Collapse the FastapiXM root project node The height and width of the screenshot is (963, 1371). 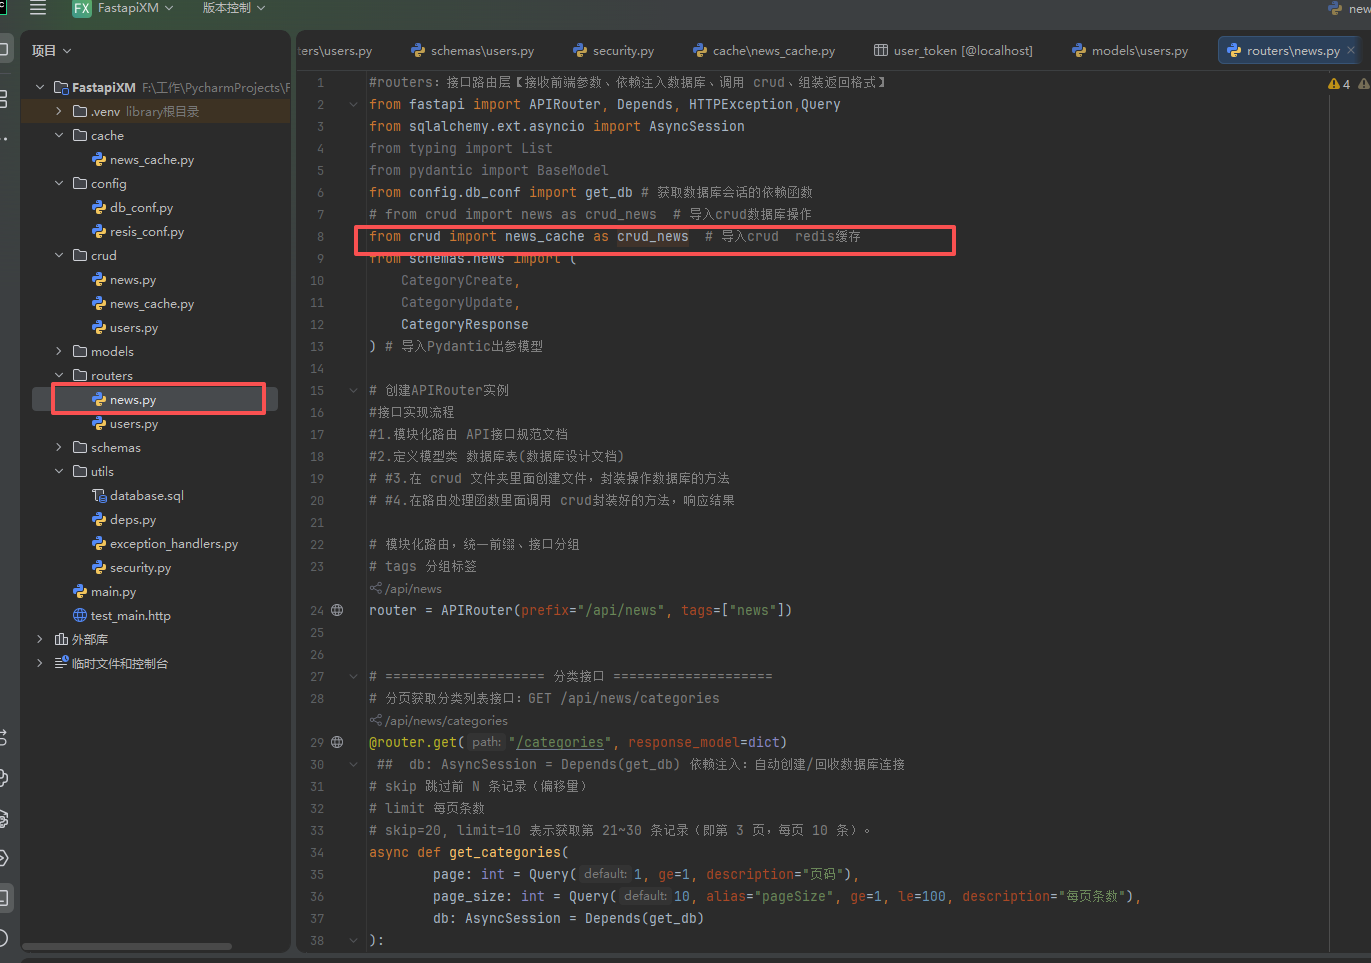pos(40,88)
